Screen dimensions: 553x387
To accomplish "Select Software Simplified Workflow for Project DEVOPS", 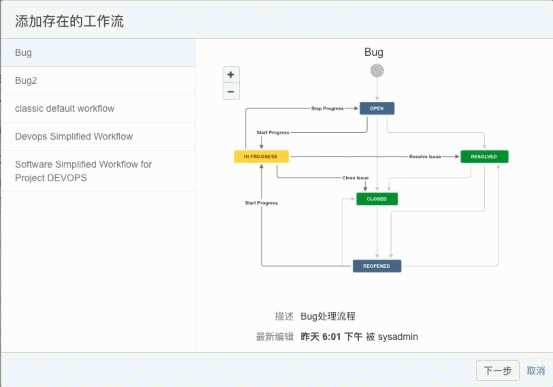I will coord(98,171).
